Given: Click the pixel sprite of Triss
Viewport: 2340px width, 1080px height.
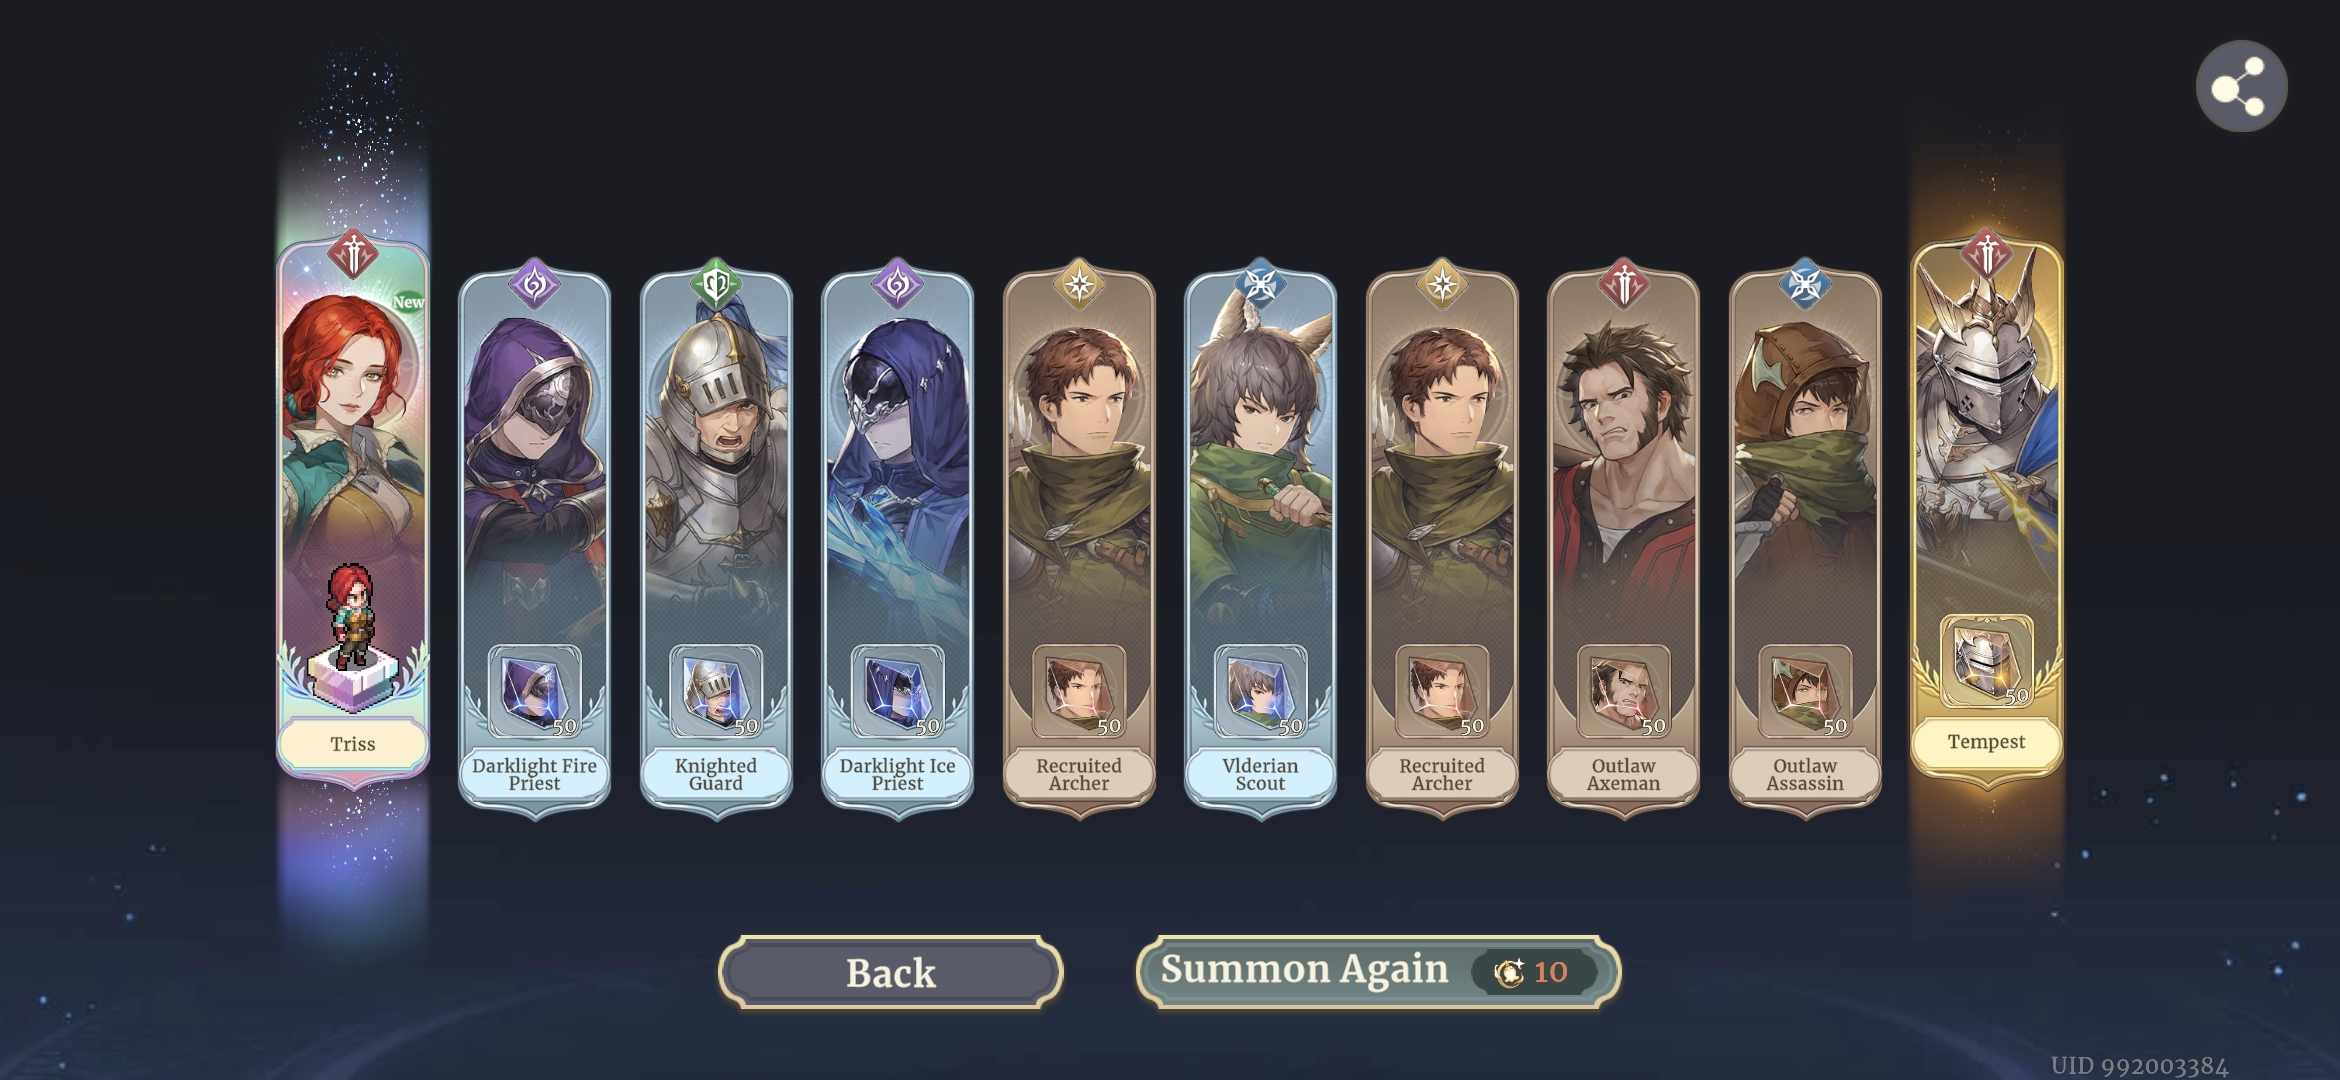Looking at the screenshot, I should [x=351, y=615].
